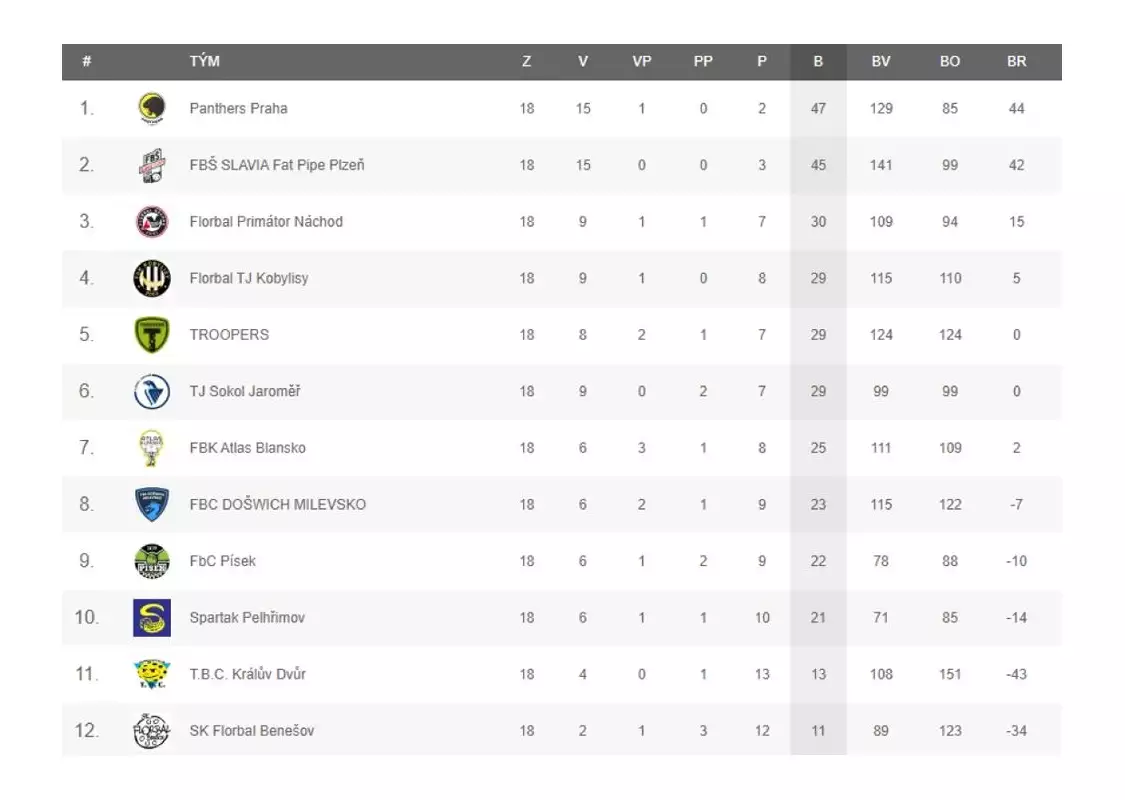Click the T.B.C. Králův Dvůr logo
1125x800 pixels.
click(x=152, y=674)
